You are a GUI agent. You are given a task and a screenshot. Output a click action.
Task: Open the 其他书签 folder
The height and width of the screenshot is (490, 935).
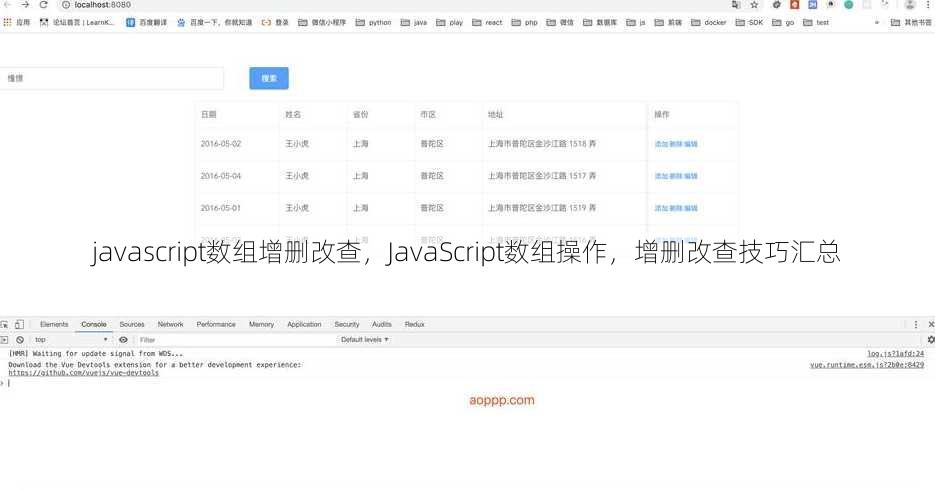point(911,22)
